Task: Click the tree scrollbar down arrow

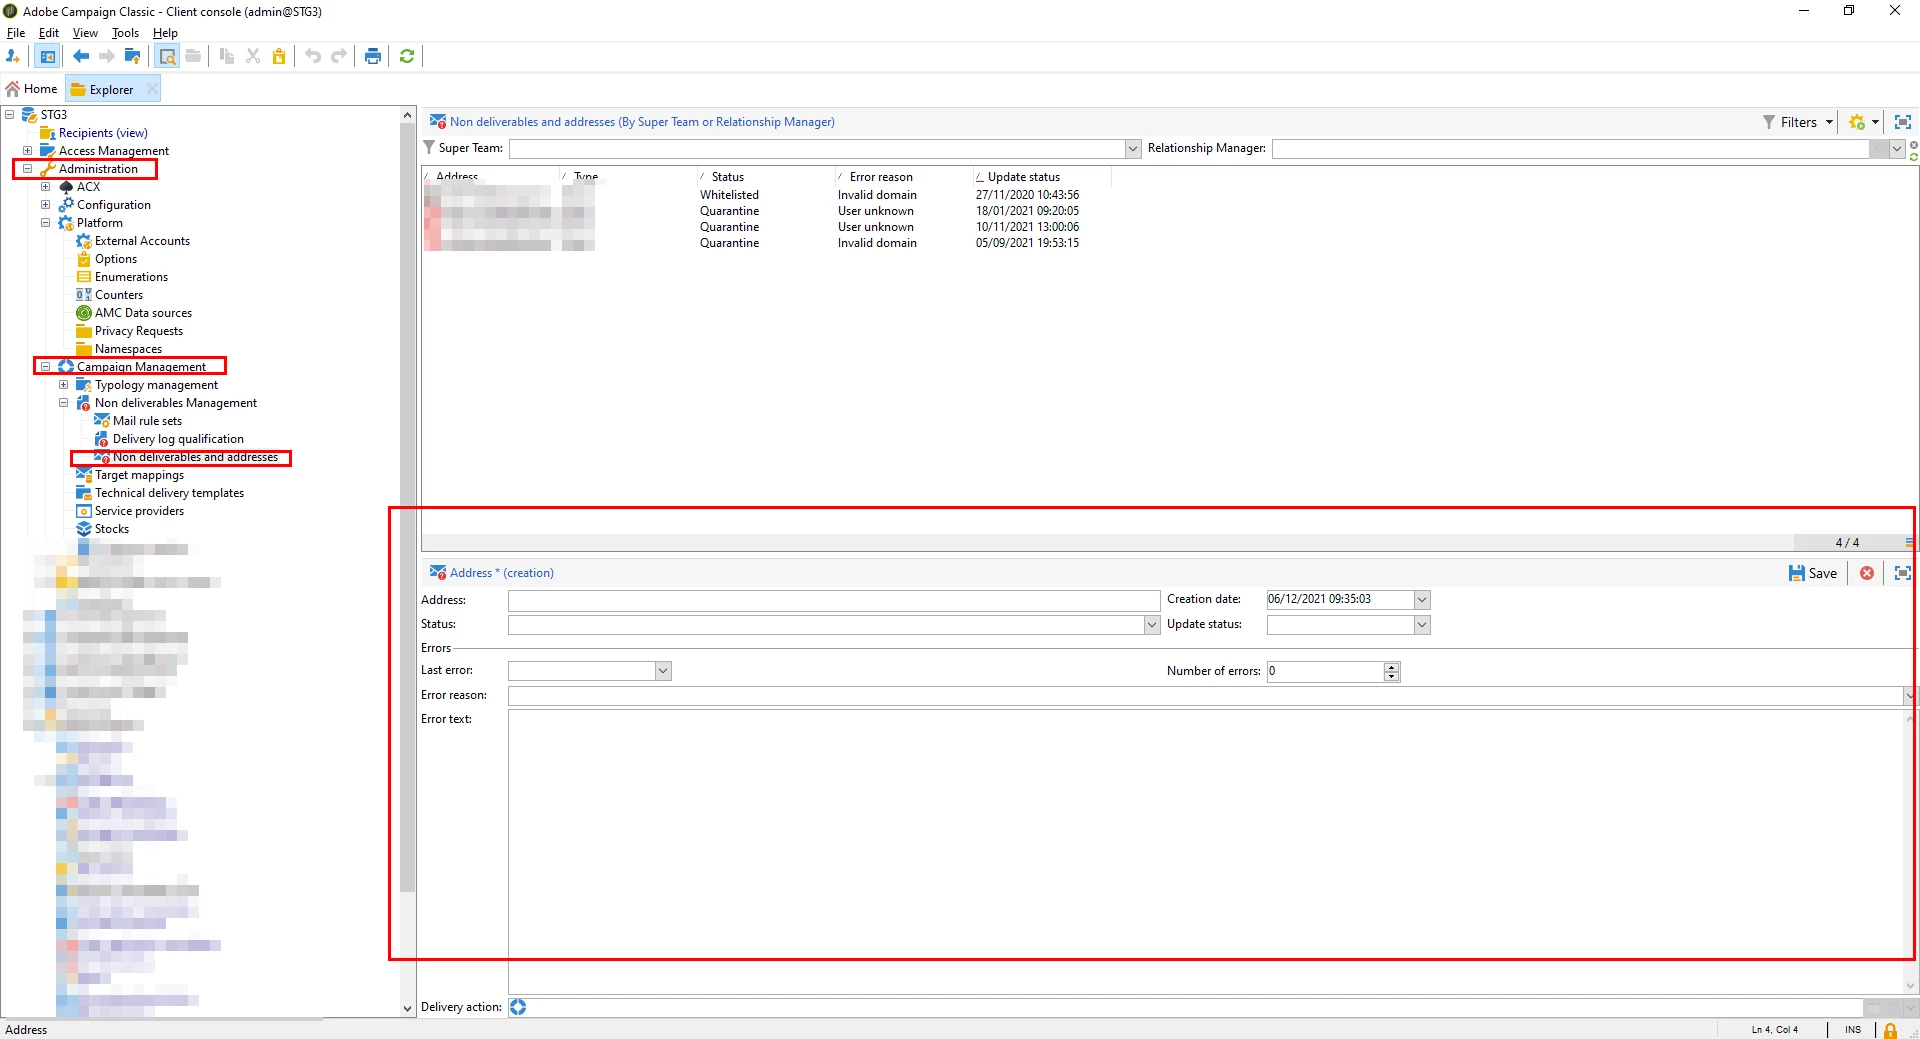Action: (407, 1009)
